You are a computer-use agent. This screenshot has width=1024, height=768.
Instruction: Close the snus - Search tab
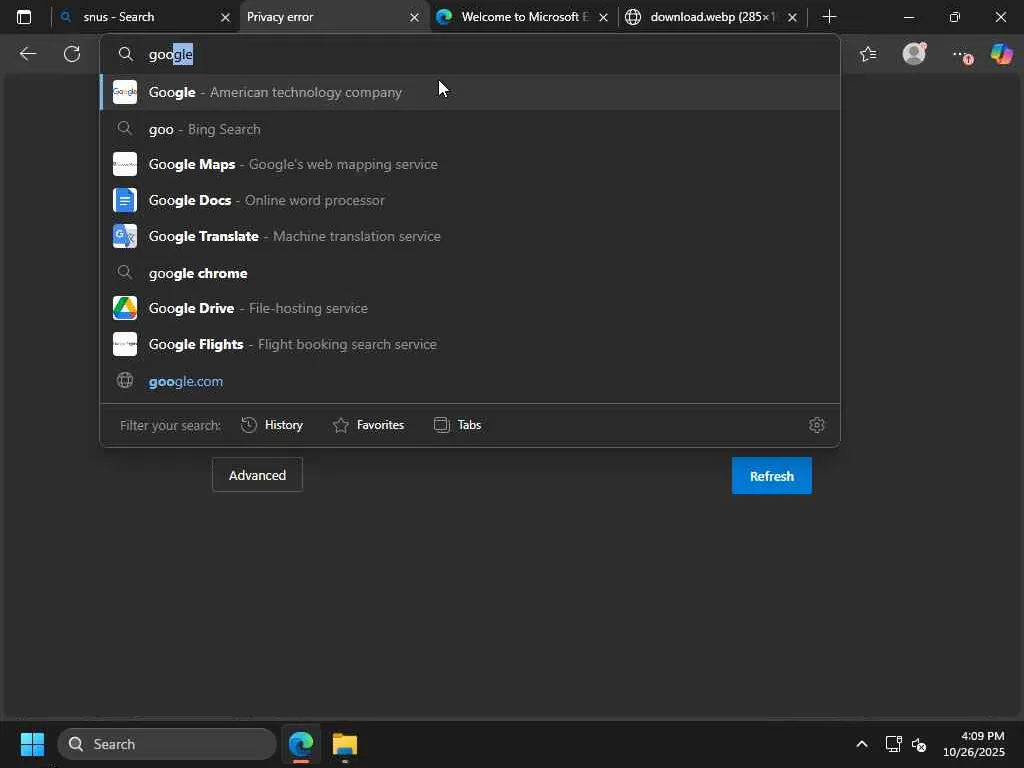pos(225,17)
